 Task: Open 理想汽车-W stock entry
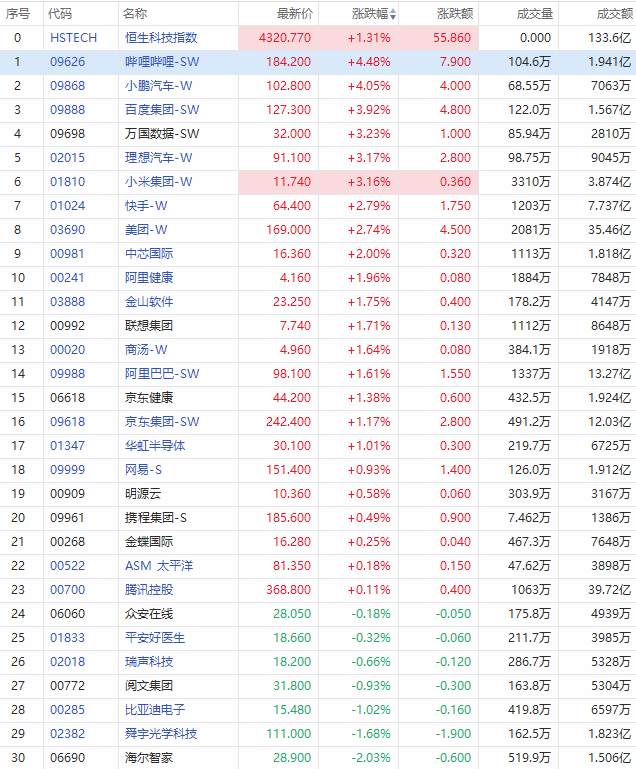pos(158,158)
